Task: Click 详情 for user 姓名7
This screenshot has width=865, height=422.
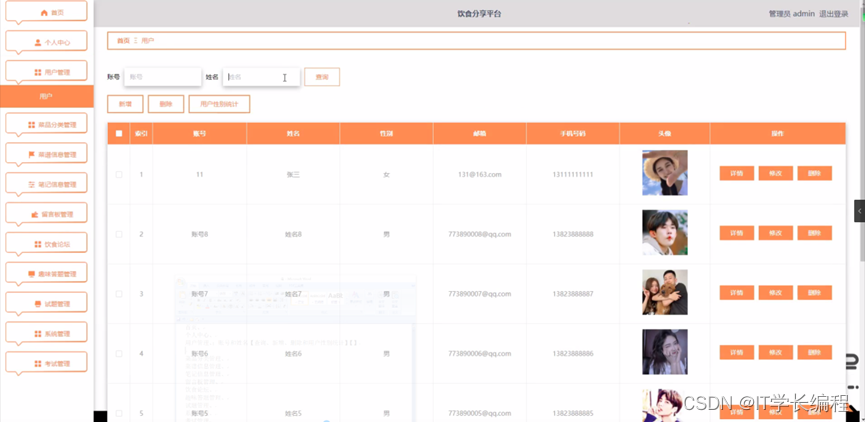Action: click(x=736, y=292)
